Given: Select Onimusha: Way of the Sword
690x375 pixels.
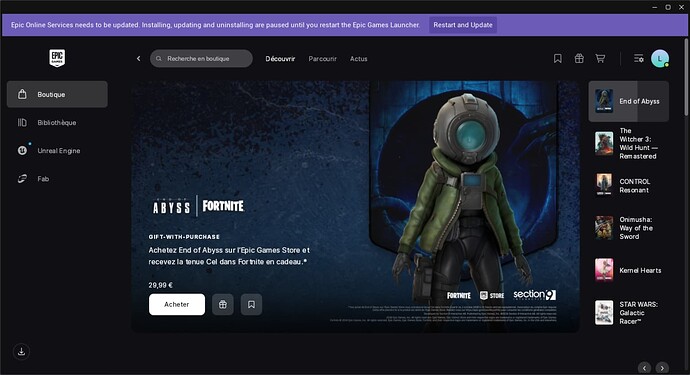Looking at the screenshot, I should point(628,228).
